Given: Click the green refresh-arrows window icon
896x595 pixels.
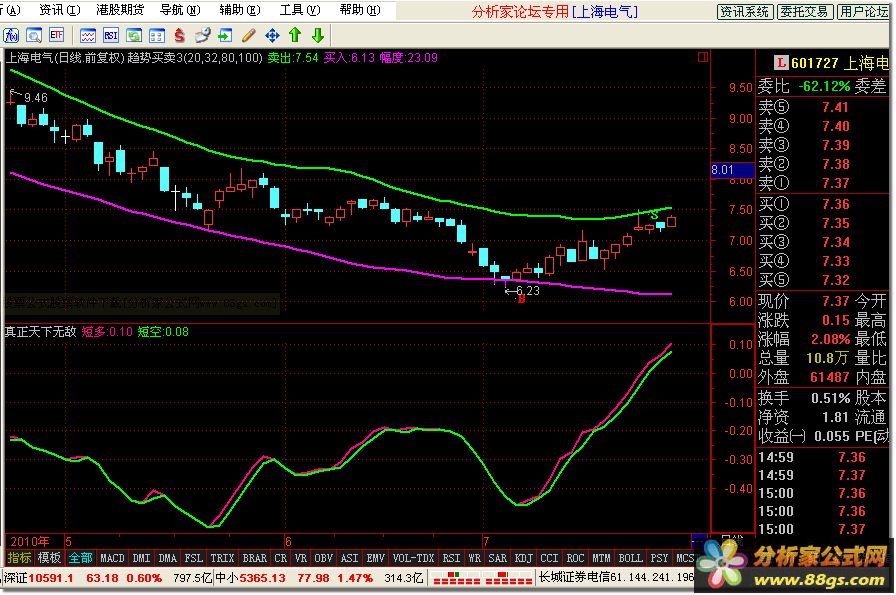Looking at the screenshot, I should click(x=134, y=35).
